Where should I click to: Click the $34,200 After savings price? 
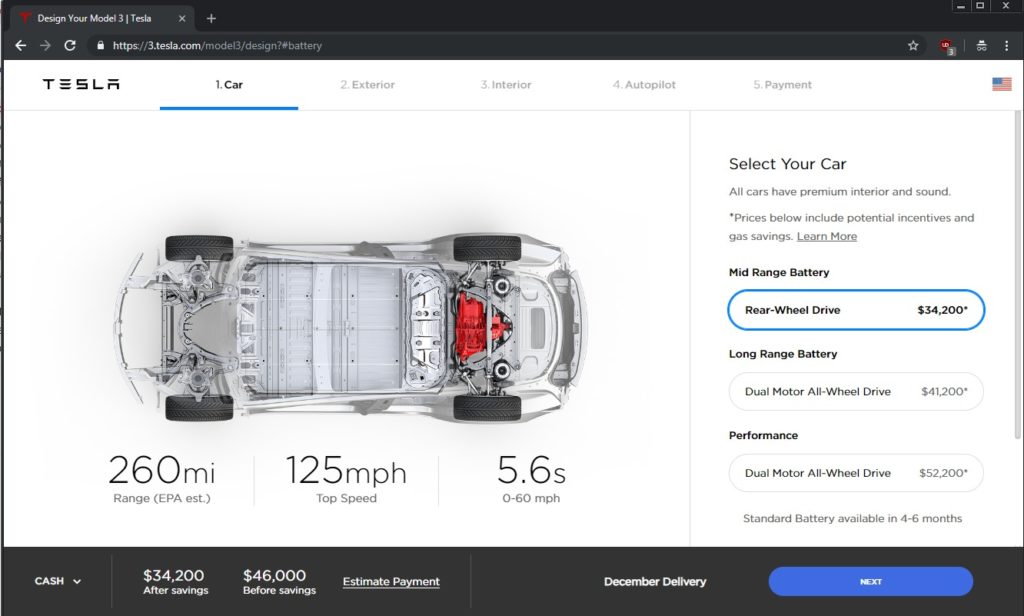[x=174, y=575]
